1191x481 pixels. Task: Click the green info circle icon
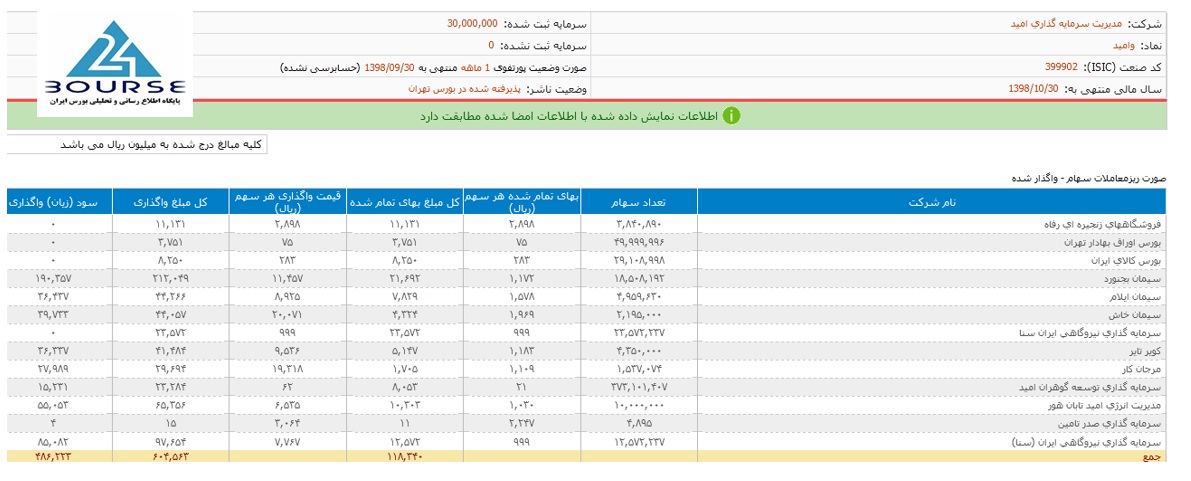tap(731, 116)
